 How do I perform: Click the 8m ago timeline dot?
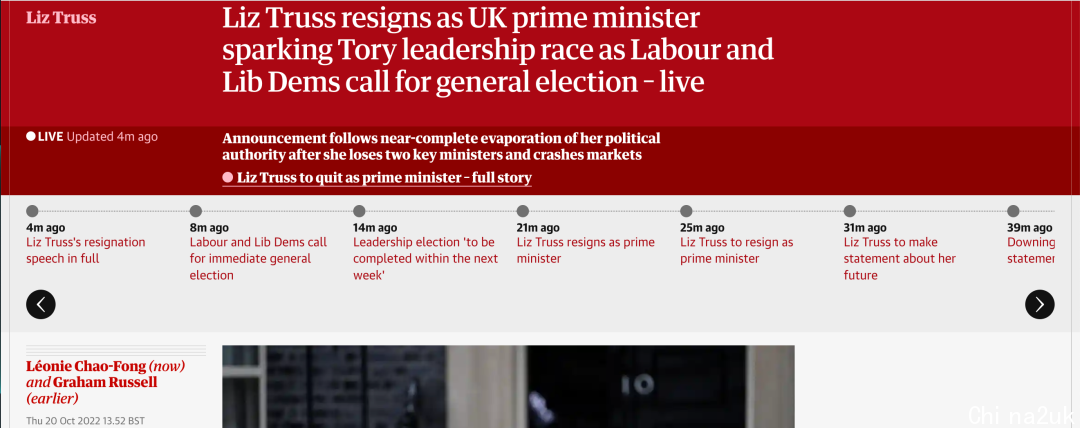[196, 211]
